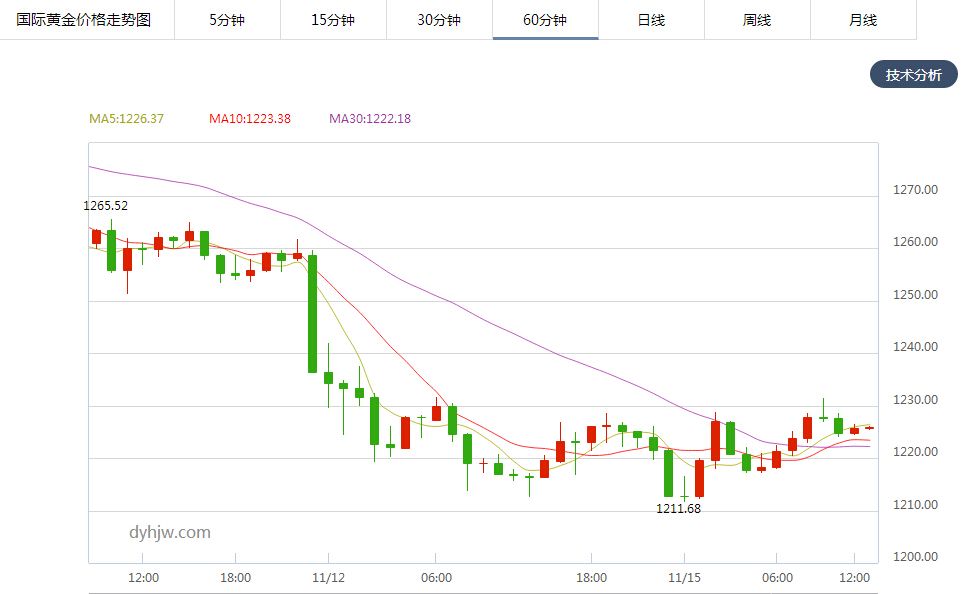Click the 国际黄金价格走势图 title tab
972x594 pixels.
84,20
